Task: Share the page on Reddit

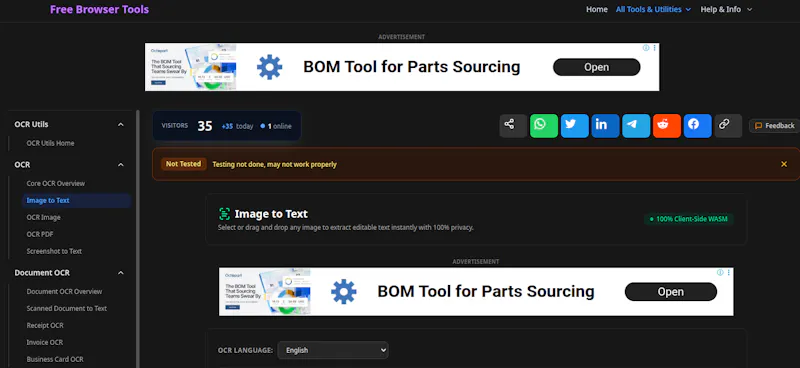Action: coord(667,126)
